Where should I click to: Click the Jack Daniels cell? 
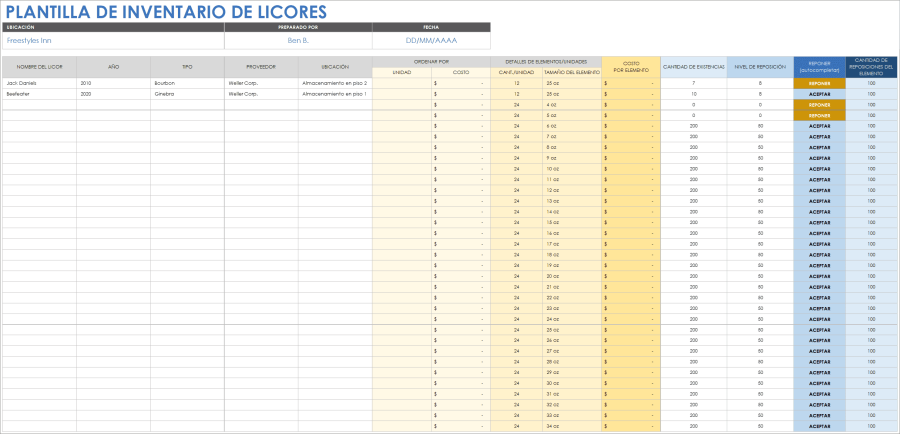pyautogui.click(x=40, y=83)
